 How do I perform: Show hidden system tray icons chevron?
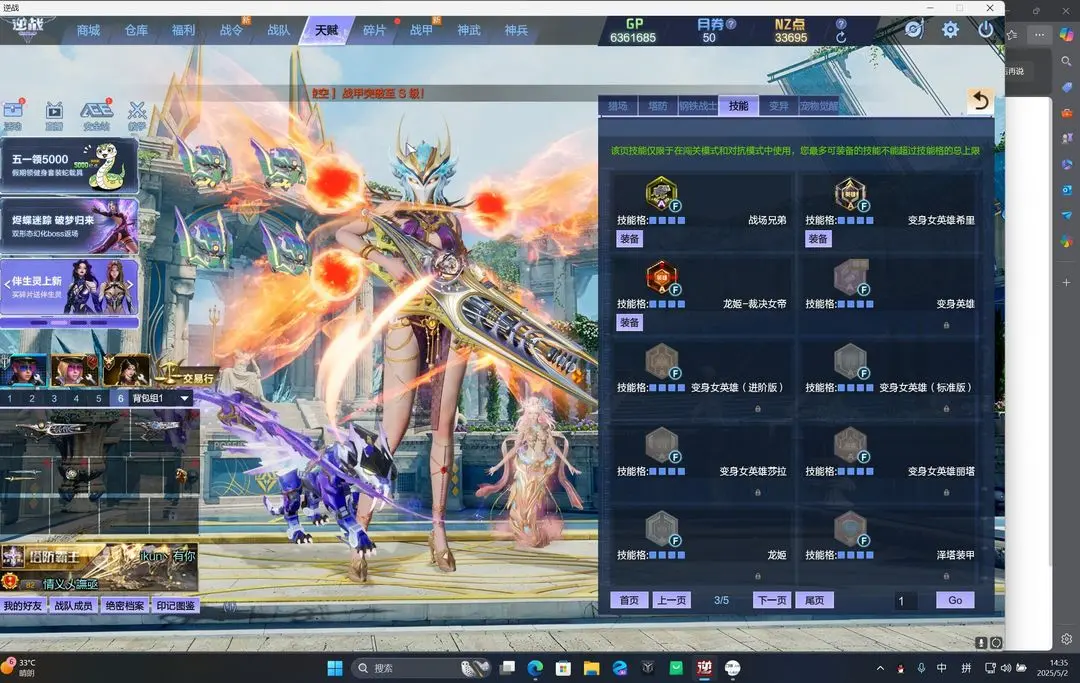pyautogui.click(x=880, y=668)
